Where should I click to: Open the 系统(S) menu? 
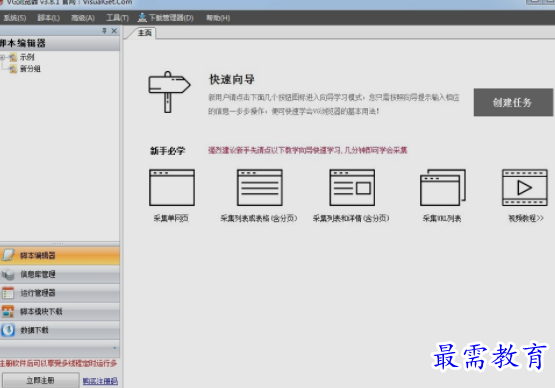[x=14, y=18]
